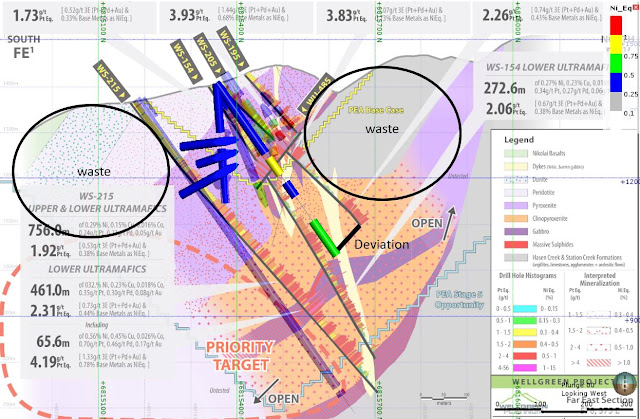Click the Clinopyroxenite legend swatch

516,218
